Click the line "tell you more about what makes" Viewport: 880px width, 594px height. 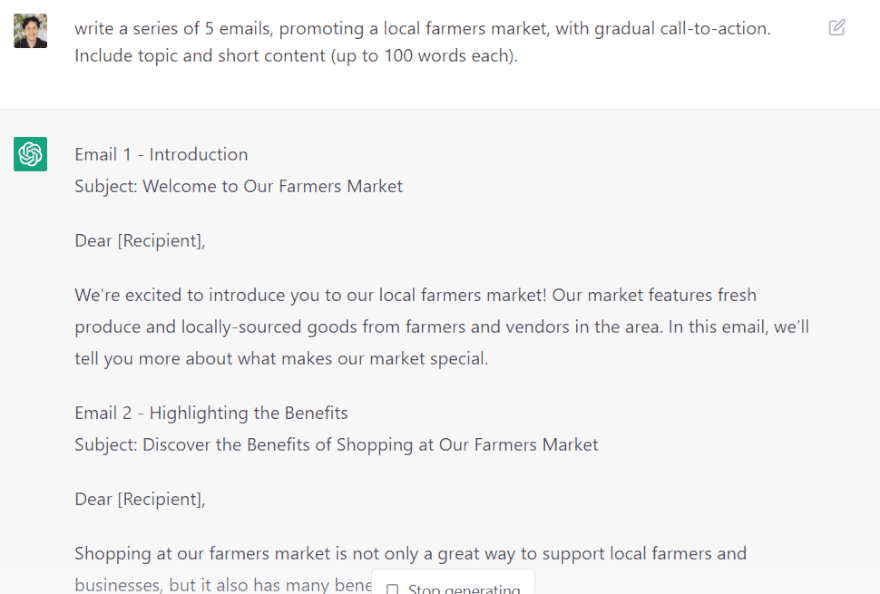click(281, 358)
